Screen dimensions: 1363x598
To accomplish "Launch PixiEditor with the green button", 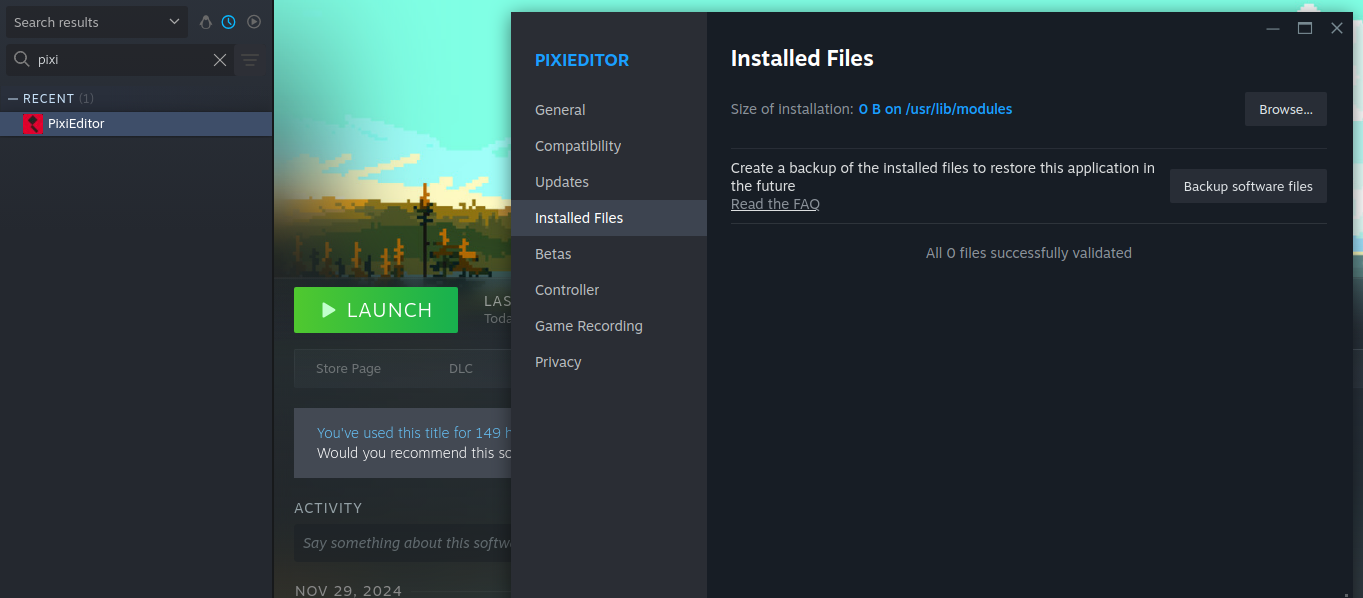I will (376, 310).
